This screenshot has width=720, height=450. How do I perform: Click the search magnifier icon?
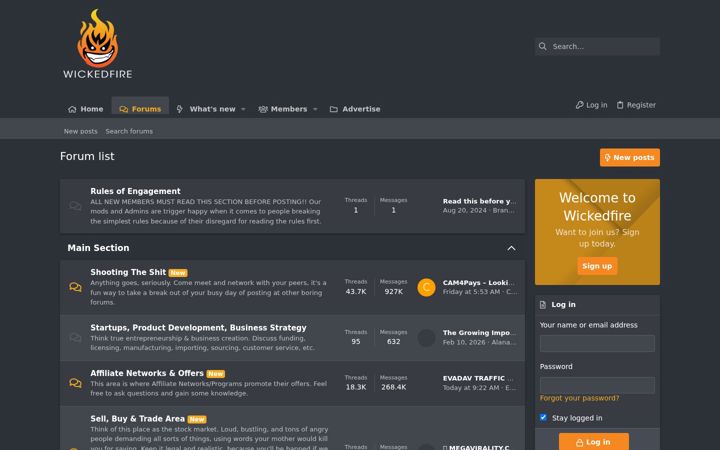coord(543,46)
